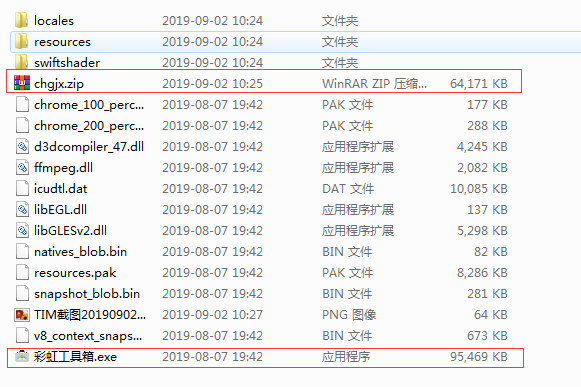Select the file name chrome_200_perc...

tap(89, 126)
